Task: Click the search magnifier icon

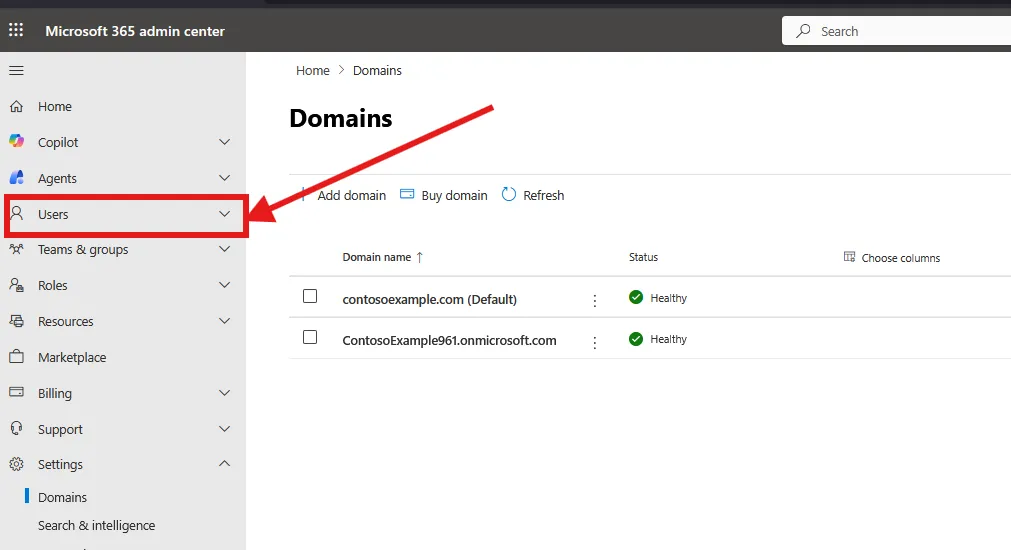Action: pos(803,31)
